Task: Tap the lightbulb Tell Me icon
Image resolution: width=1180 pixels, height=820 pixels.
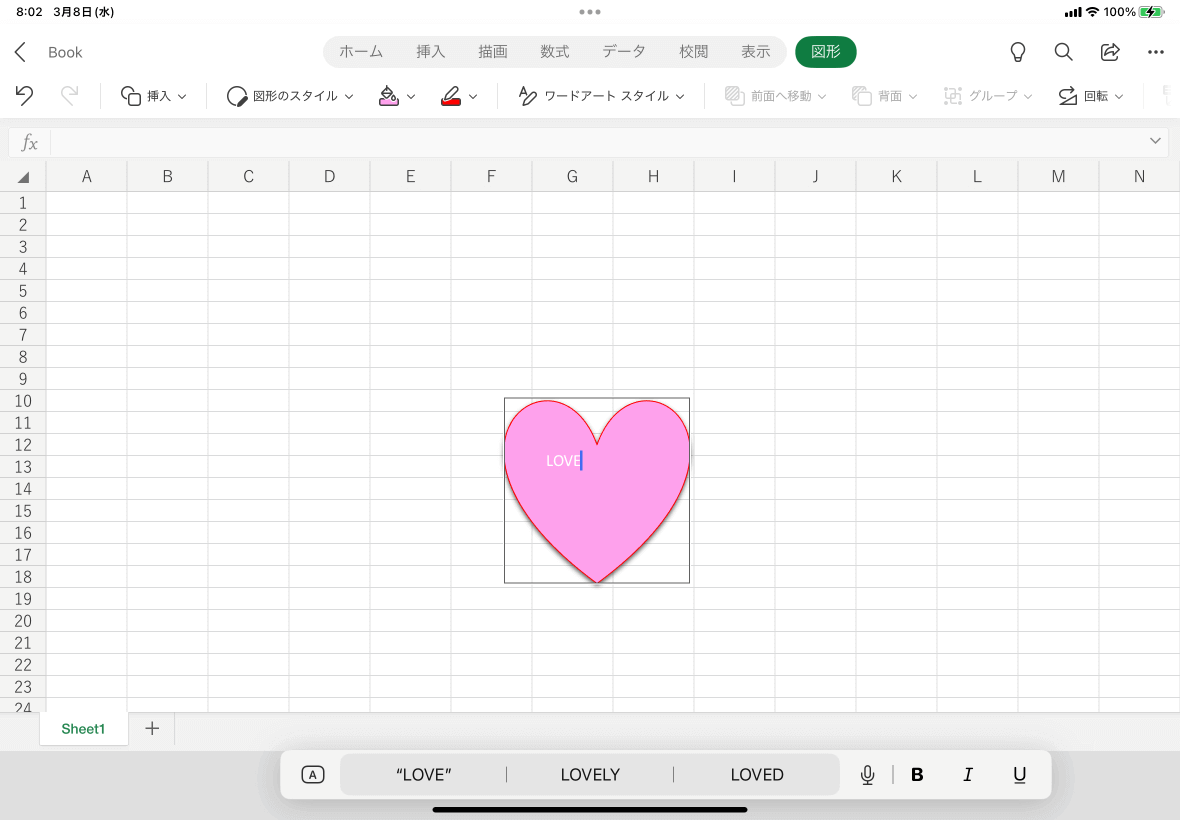Action: [x=1017, y=52]
